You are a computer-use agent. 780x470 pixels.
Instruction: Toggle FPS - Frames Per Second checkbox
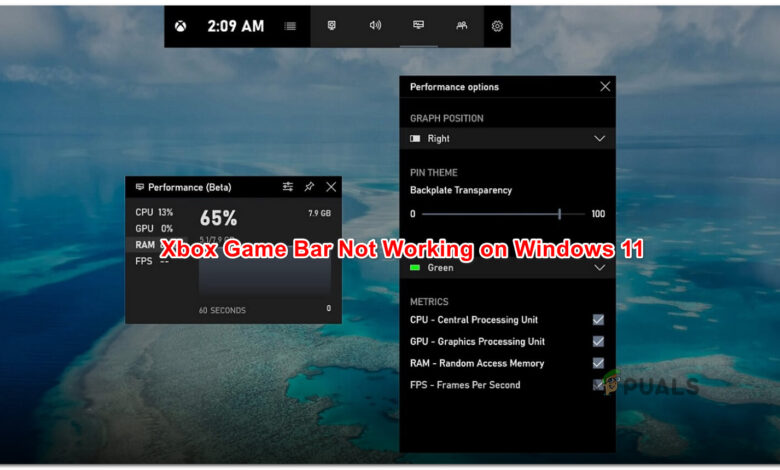598,385
